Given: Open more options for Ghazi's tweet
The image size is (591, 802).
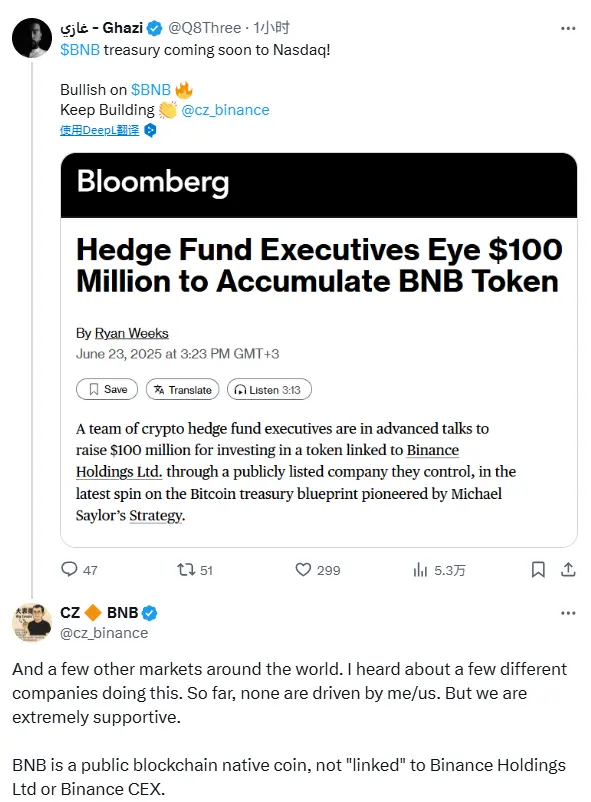Looking at the screenshot, I should 568,28.
